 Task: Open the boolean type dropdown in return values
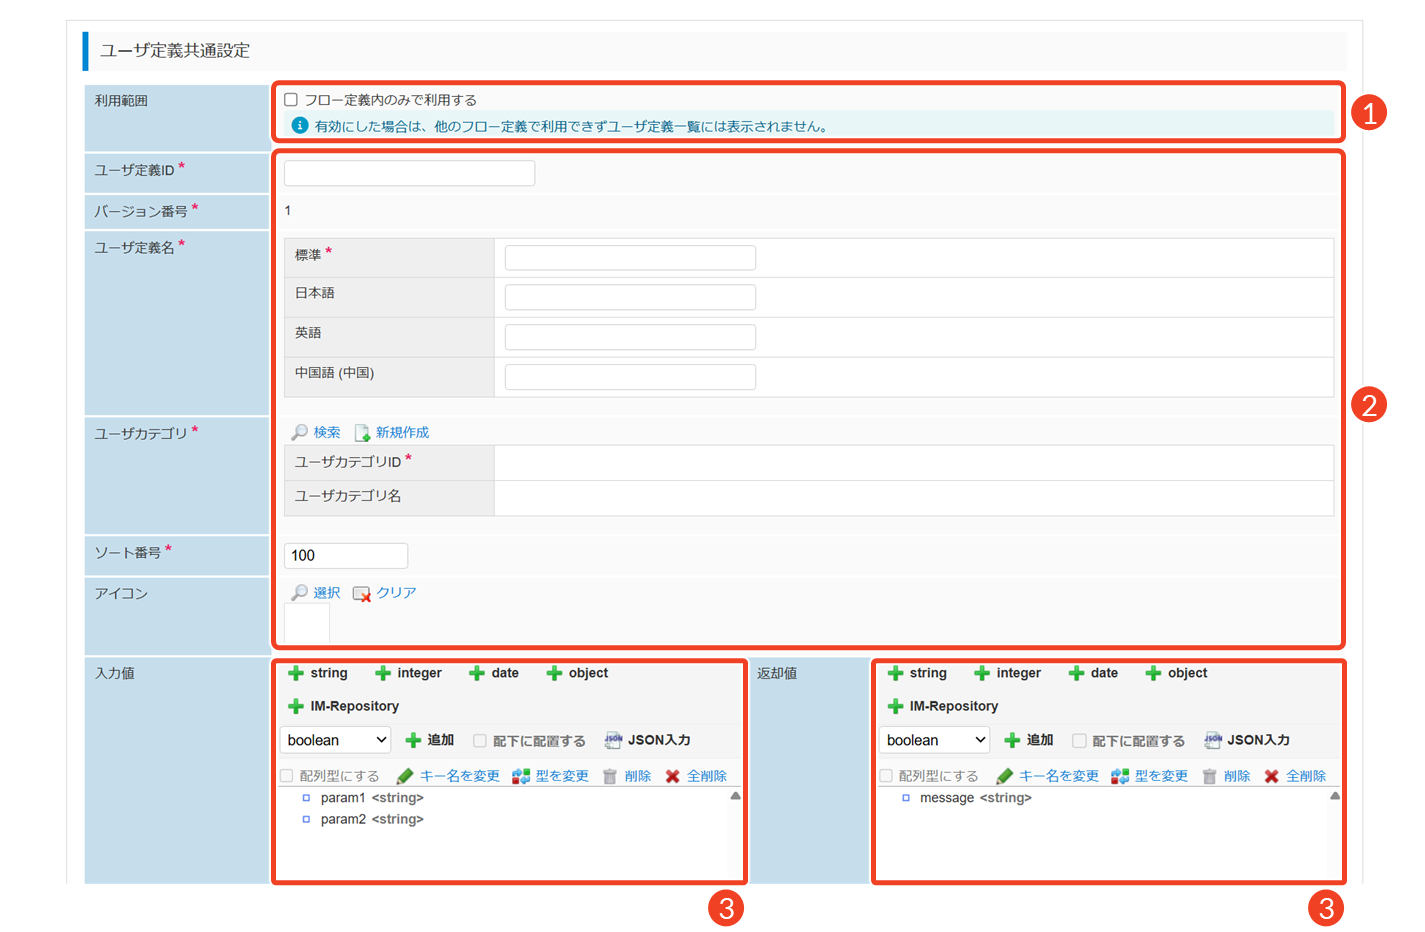pos(935,740)
